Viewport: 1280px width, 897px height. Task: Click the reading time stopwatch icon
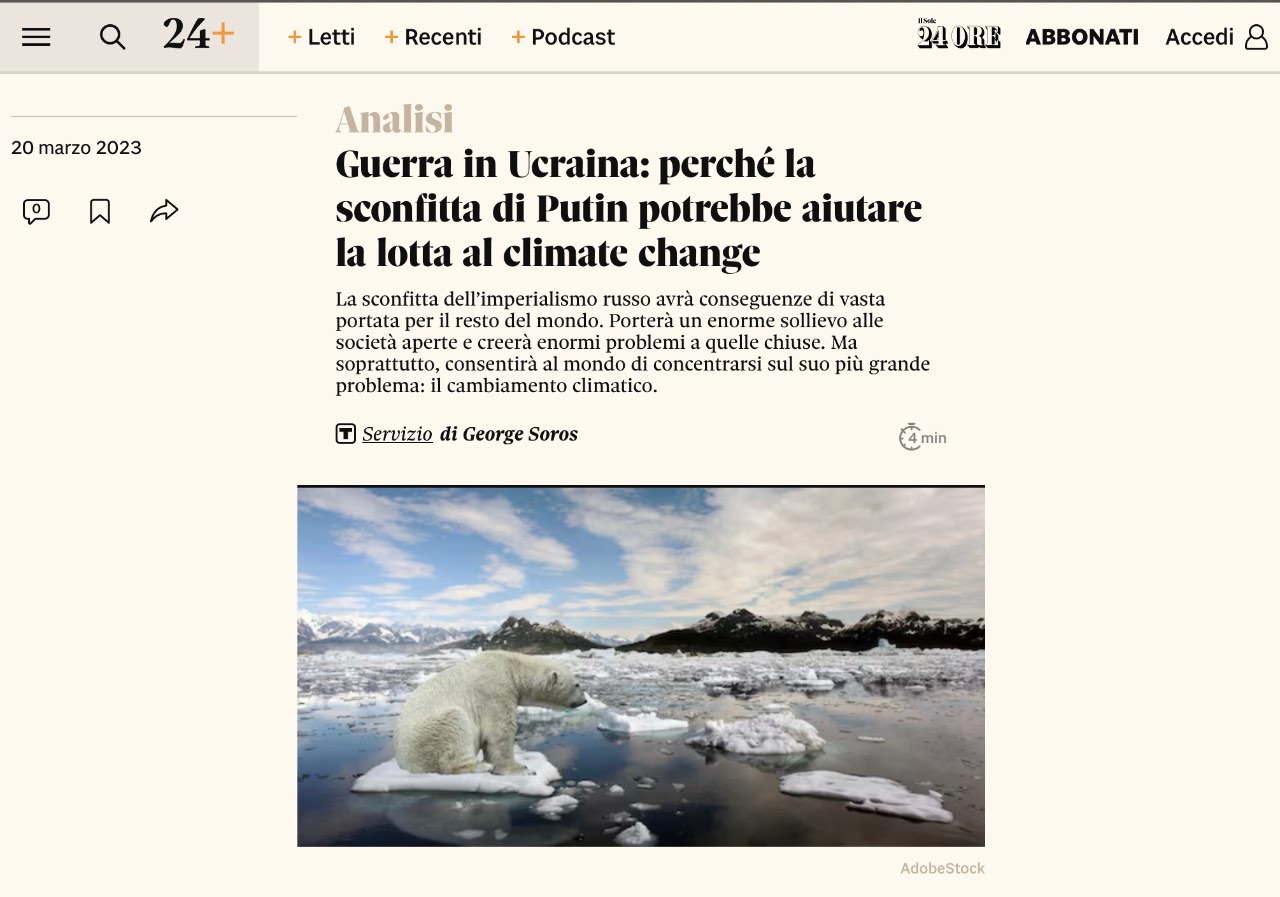(909, 437)
